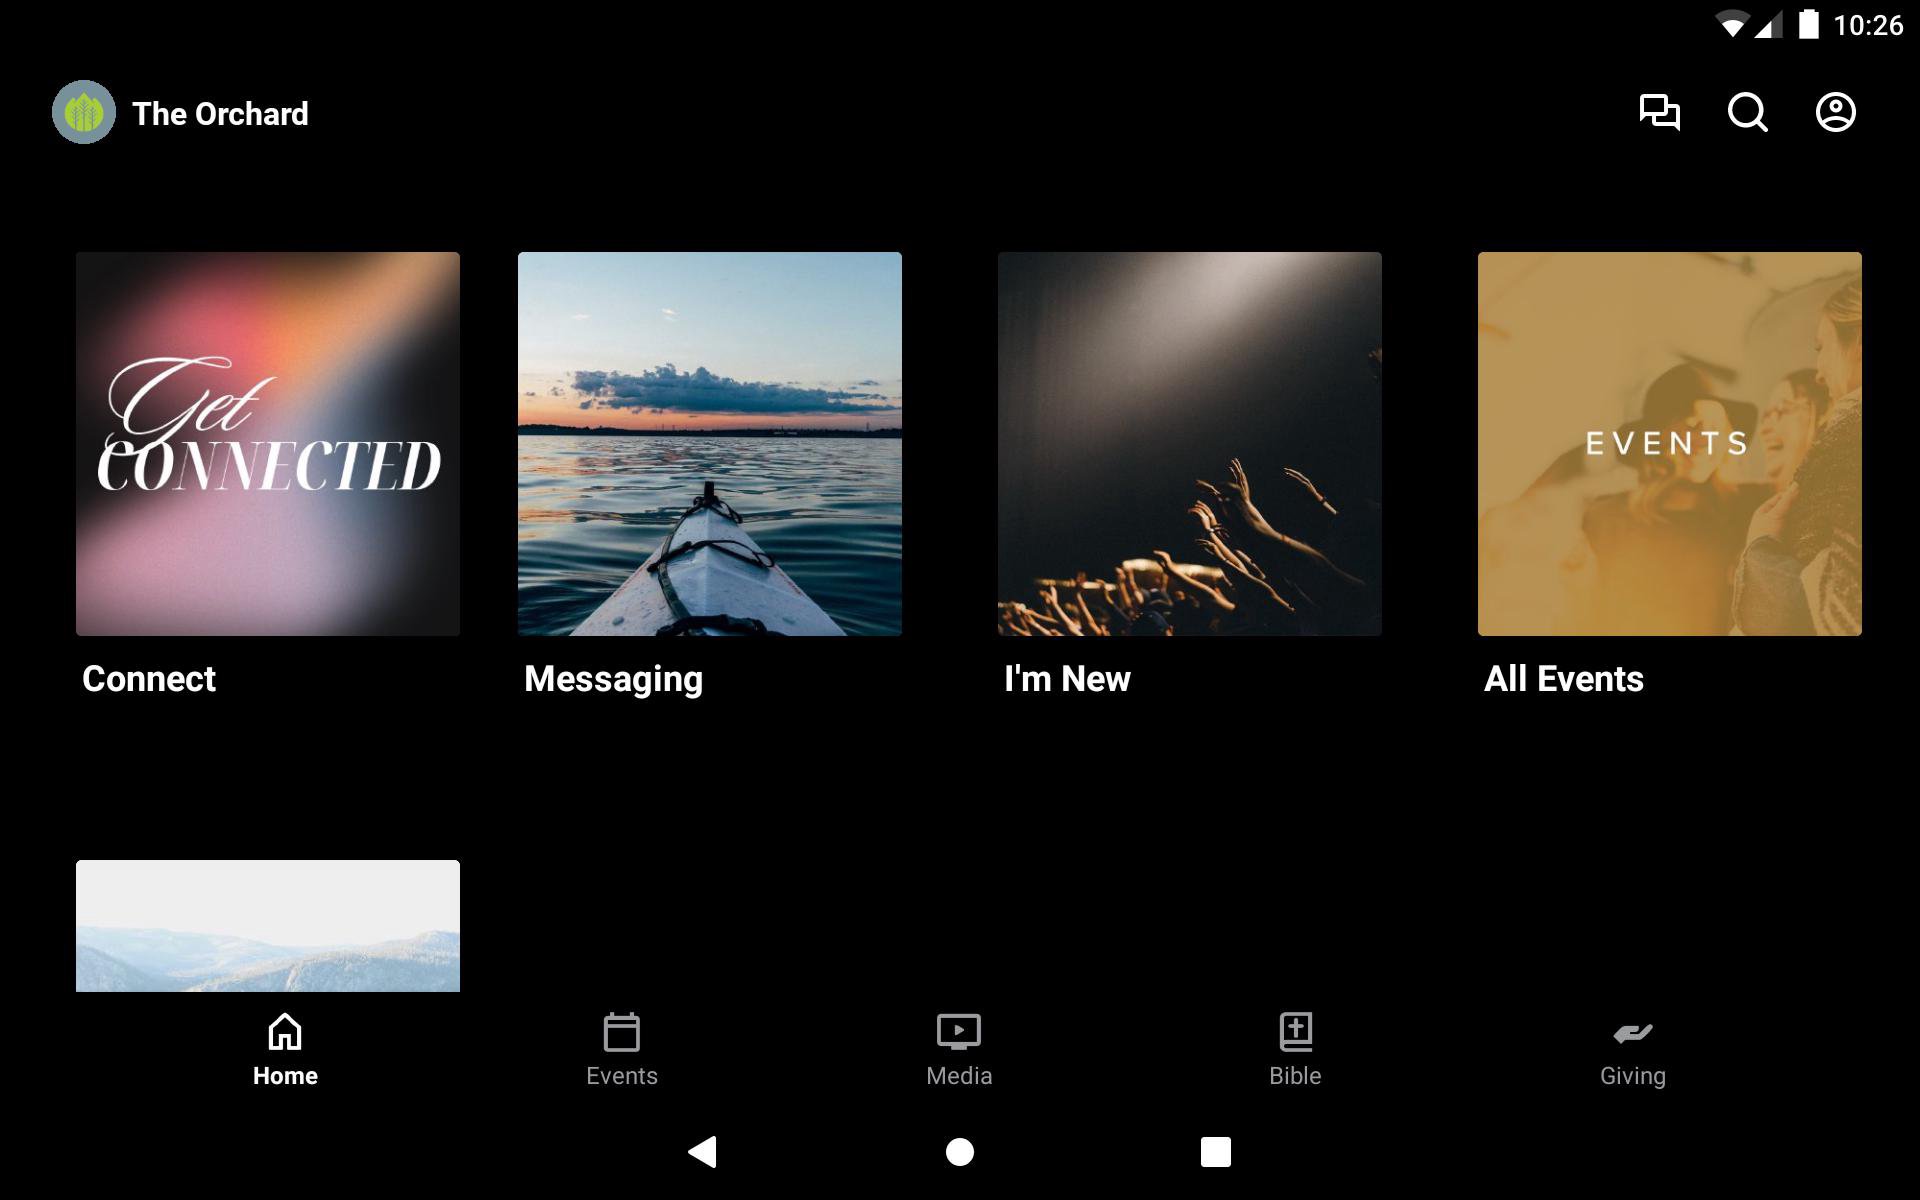The width and height of the screenshot is (1920, 1200).
Task: Open the messaging chat bubbles icon
Action: coord(1660,112)
